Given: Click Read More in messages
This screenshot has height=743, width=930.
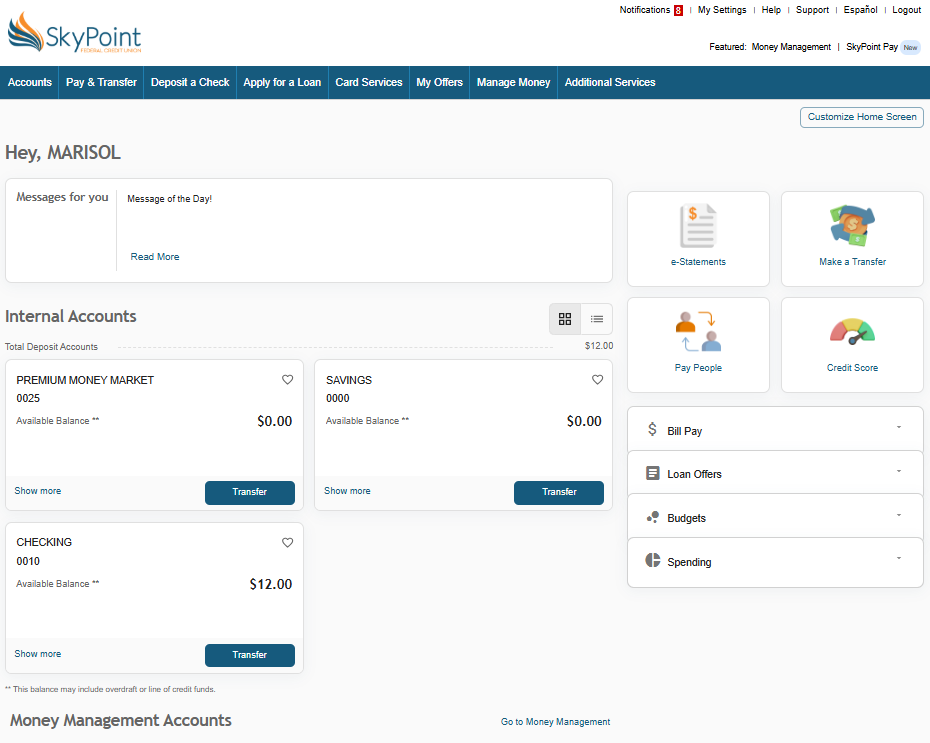Looking at the screenshot, I should [x=155, y=257].
